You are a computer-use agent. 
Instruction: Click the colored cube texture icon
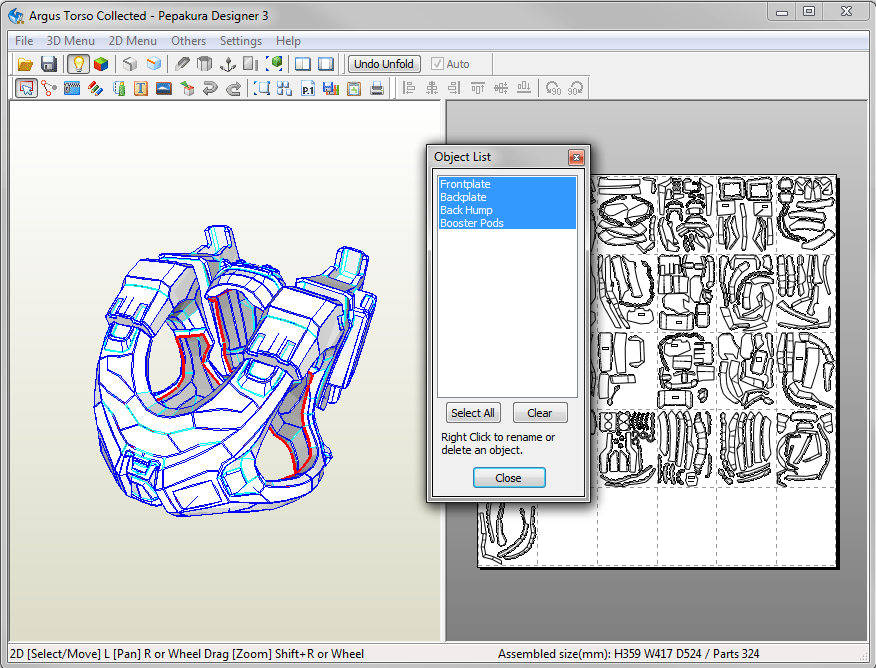pos(101,64)
